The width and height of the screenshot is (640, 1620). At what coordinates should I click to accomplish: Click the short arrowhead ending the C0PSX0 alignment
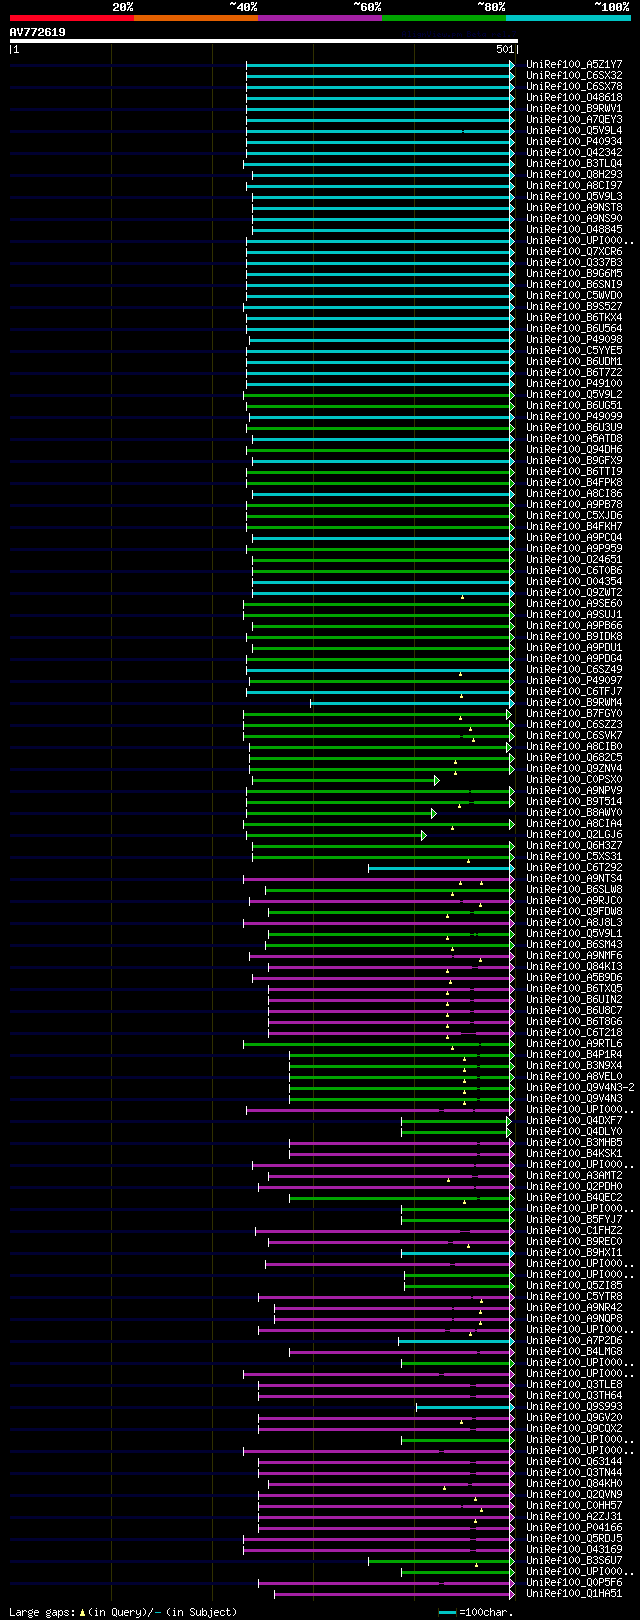pos(436,780)
